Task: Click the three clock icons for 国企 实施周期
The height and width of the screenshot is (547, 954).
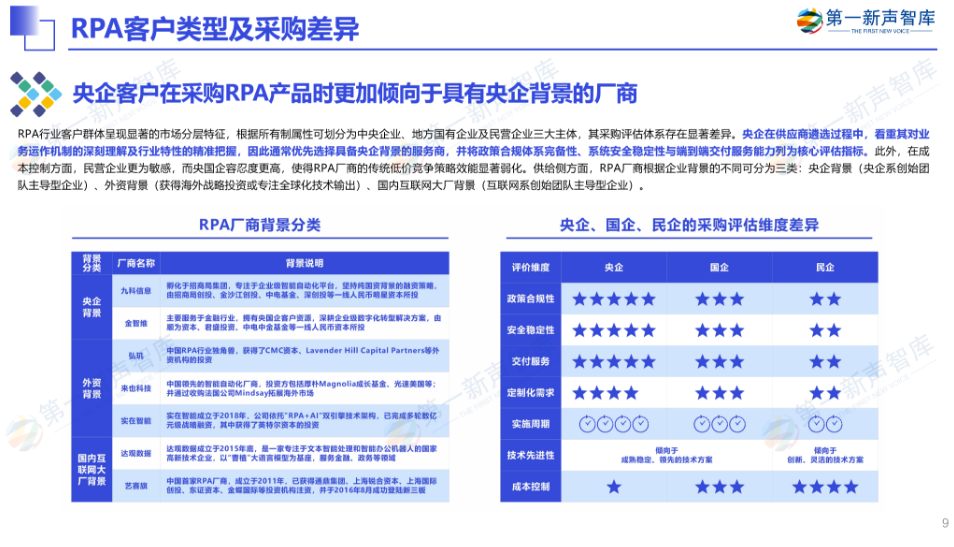Action: 720,424
